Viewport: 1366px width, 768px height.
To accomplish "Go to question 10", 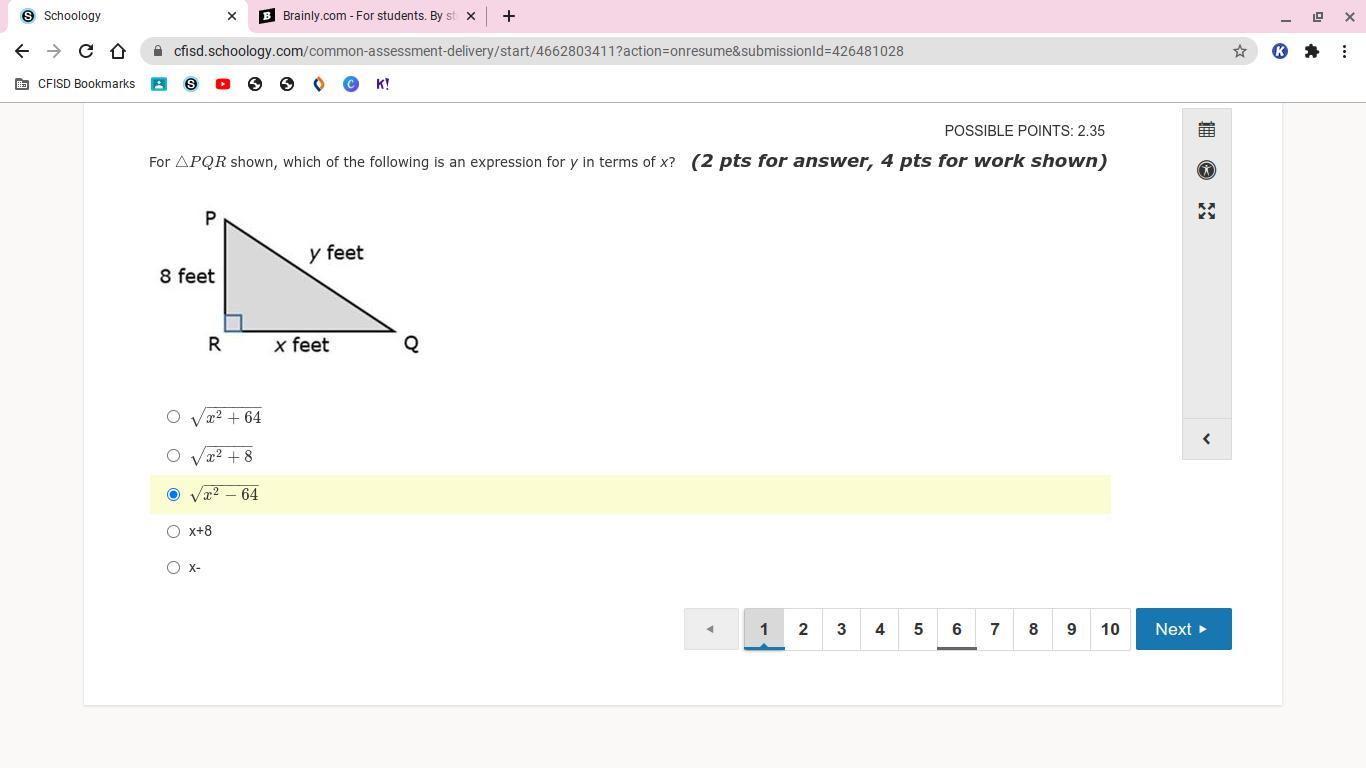I will pos(1110,629).
